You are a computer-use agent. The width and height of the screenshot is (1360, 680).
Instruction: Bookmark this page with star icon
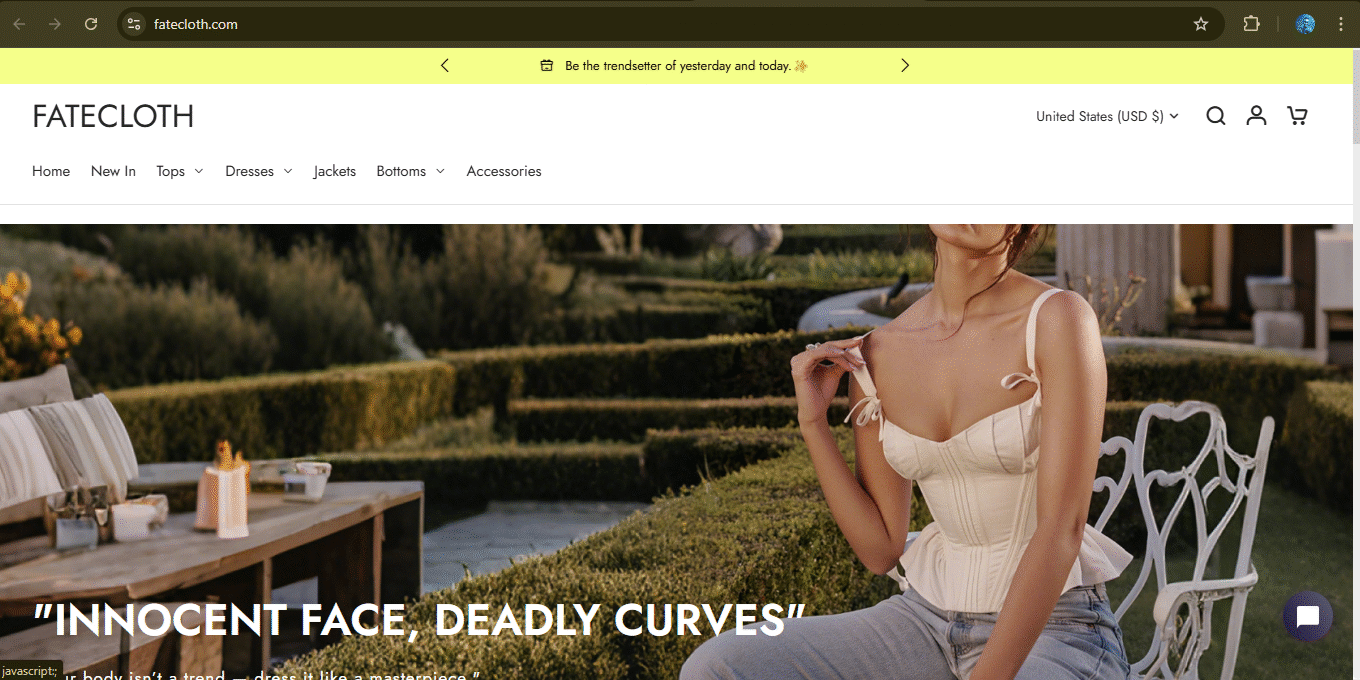[1201, 24]
